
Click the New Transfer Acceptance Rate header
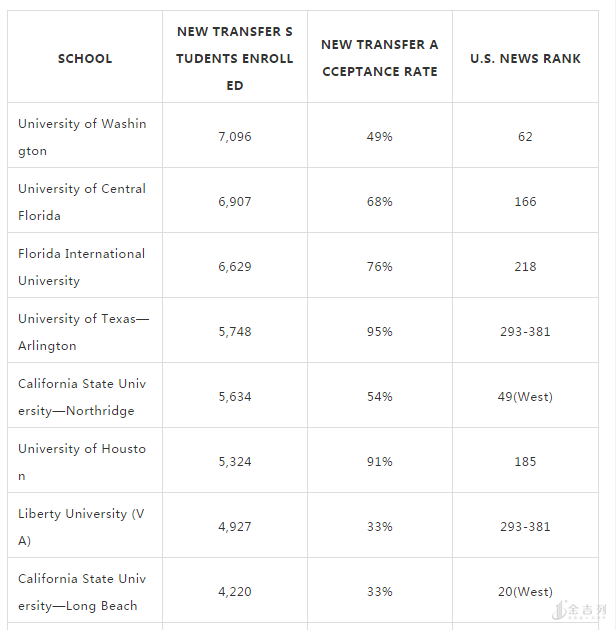coord(380,58)
